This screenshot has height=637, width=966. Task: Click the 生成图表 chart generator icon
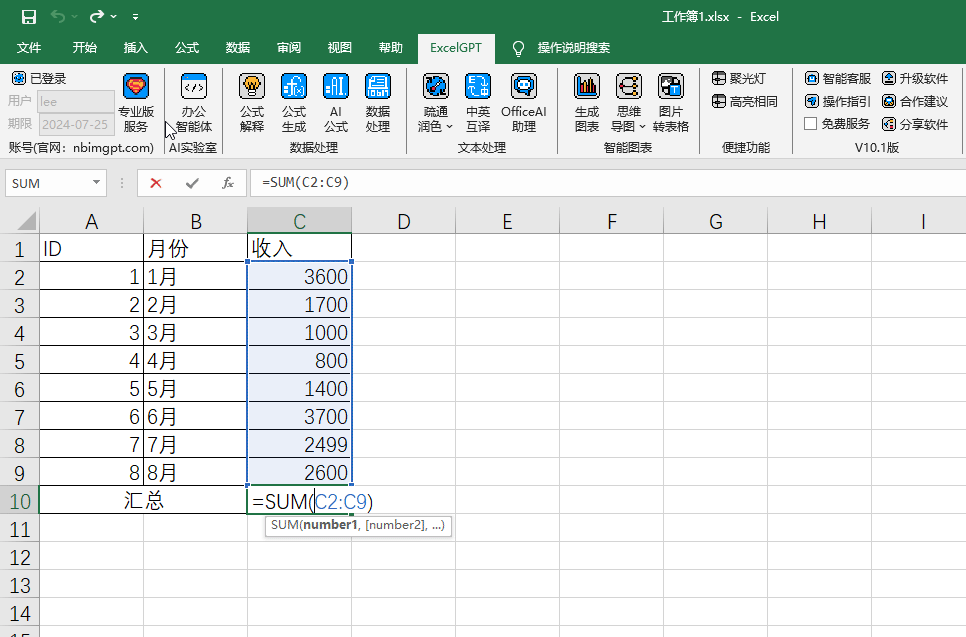pos(586,102)
